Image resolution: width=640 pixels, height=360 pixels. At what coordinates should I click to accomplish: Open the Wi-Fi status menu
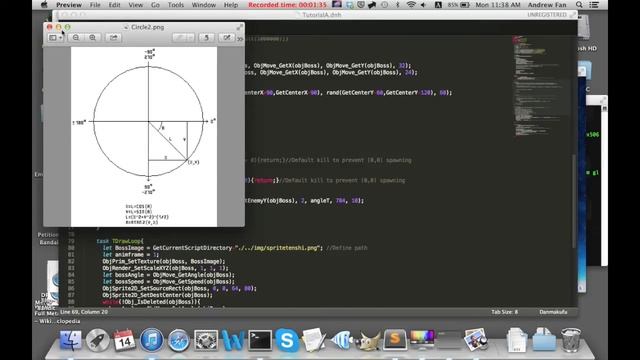(411, 5)
